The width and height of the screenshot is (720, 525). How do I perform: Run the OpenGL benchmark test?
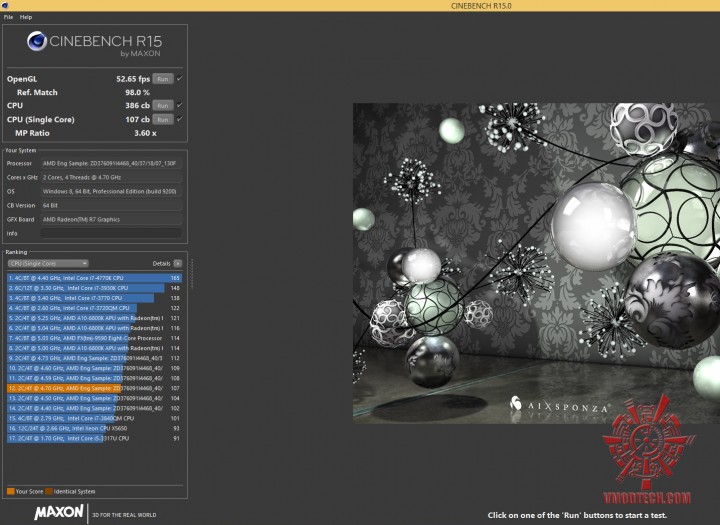(x=163, y=79)
